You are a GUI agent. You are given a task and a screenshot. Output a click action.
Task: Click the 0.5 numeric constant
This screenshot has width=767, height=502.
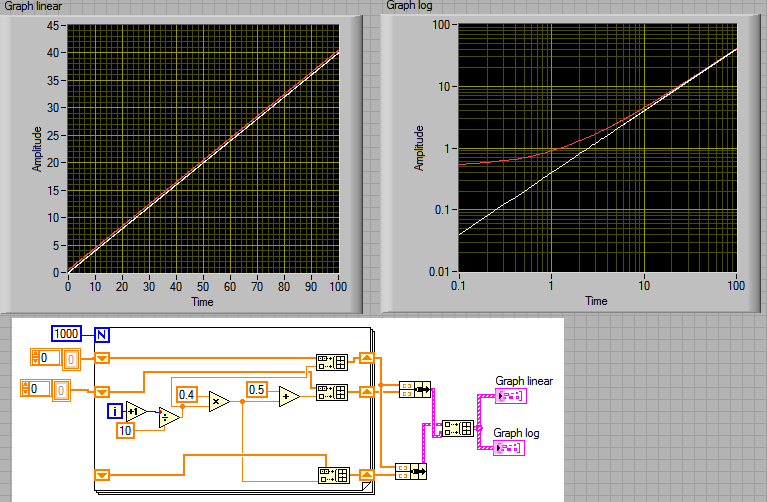tap(257, 390)
